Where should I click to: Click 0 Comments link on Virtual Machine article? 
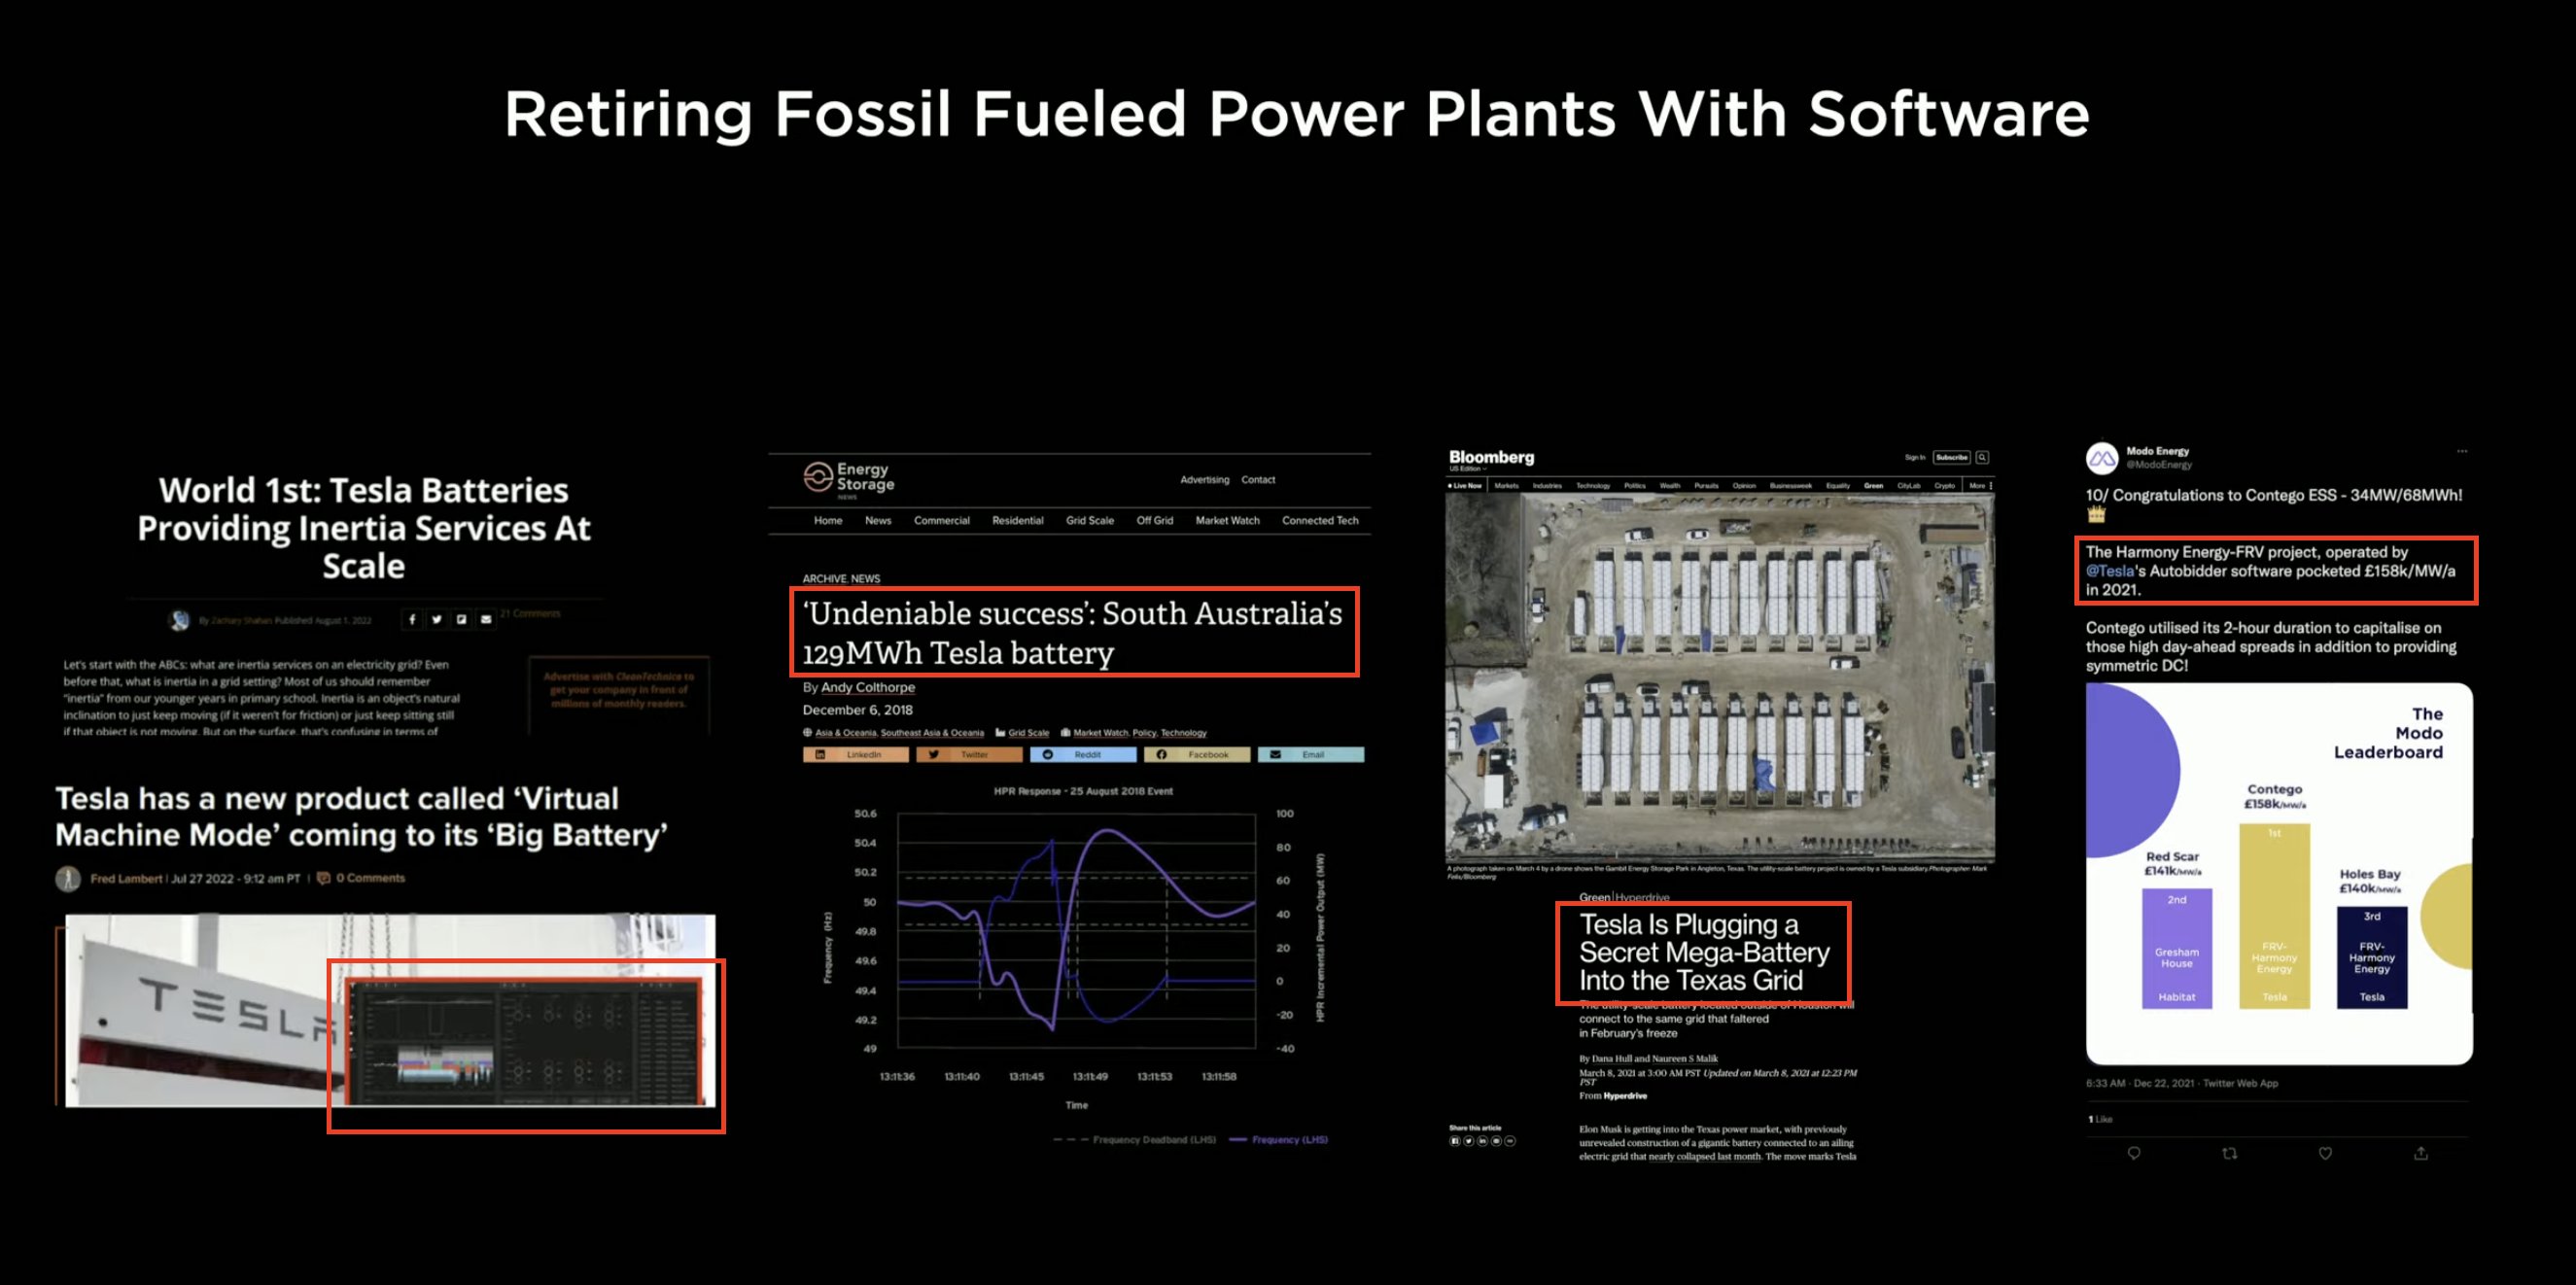point(371,878)
